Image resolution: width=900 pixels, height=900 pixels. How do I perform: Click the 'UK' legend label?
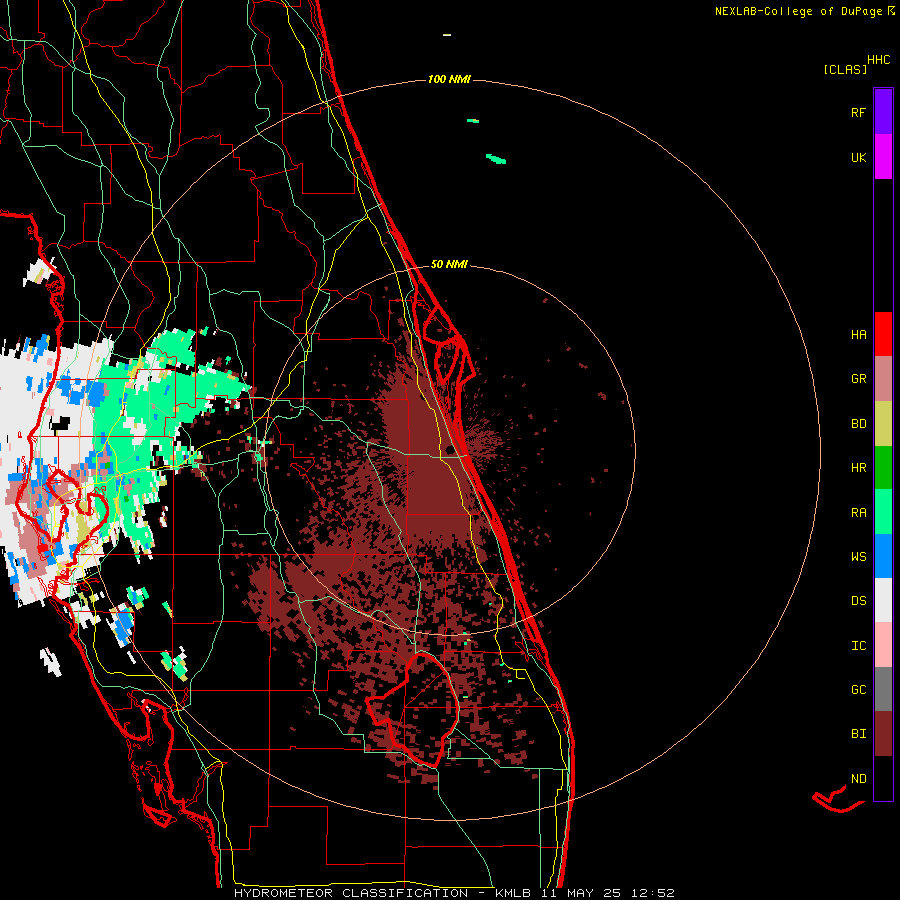[x=858, y=157]
